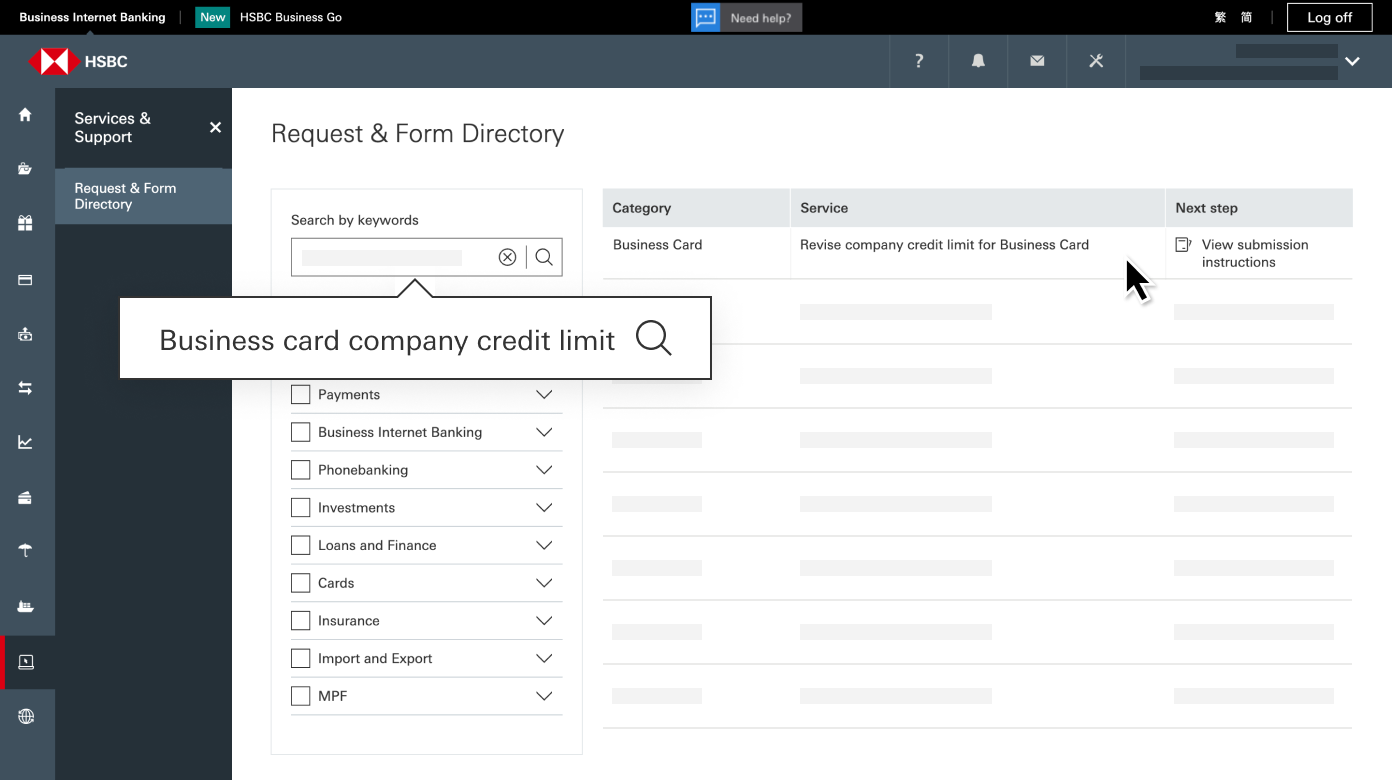The height and width of the screenshot is (780, 1392).
Task: Enable the Cards category checkbox
Action: [x=300, y=583]
